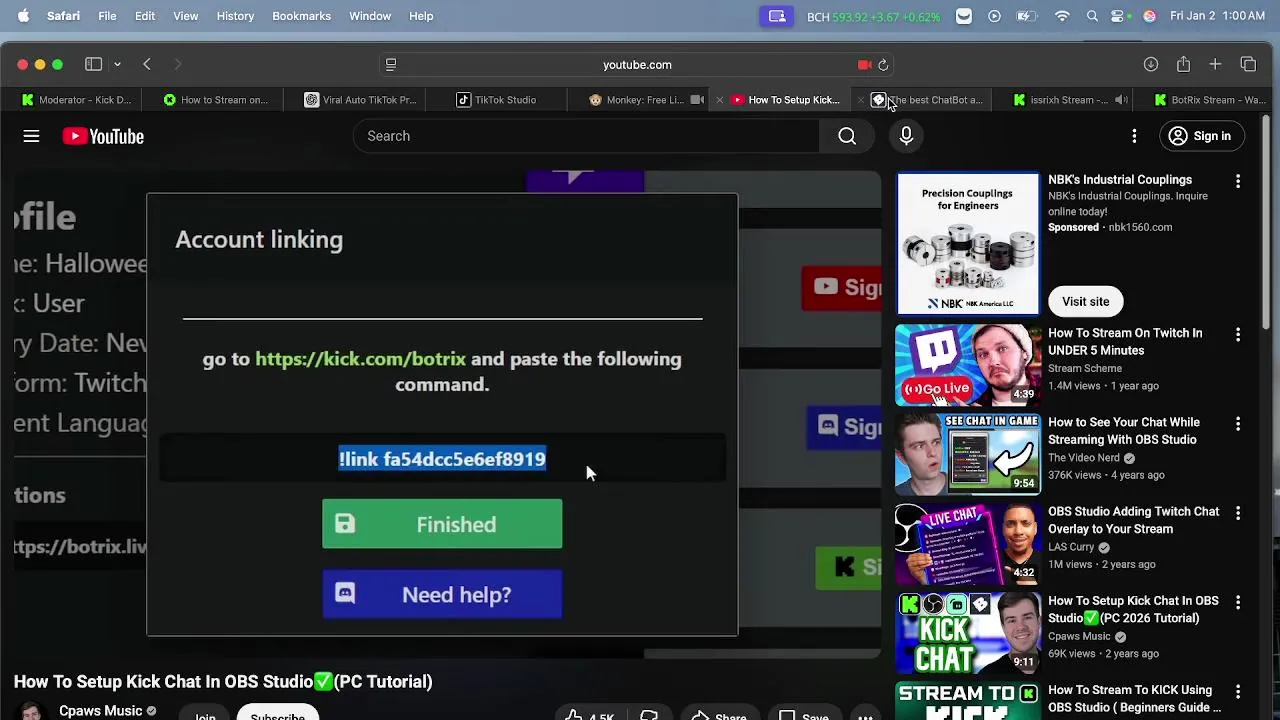1280x720 pixels.
Task: Open options for NBK's Industrial Couplings ad
Action: pos(1238,181)
